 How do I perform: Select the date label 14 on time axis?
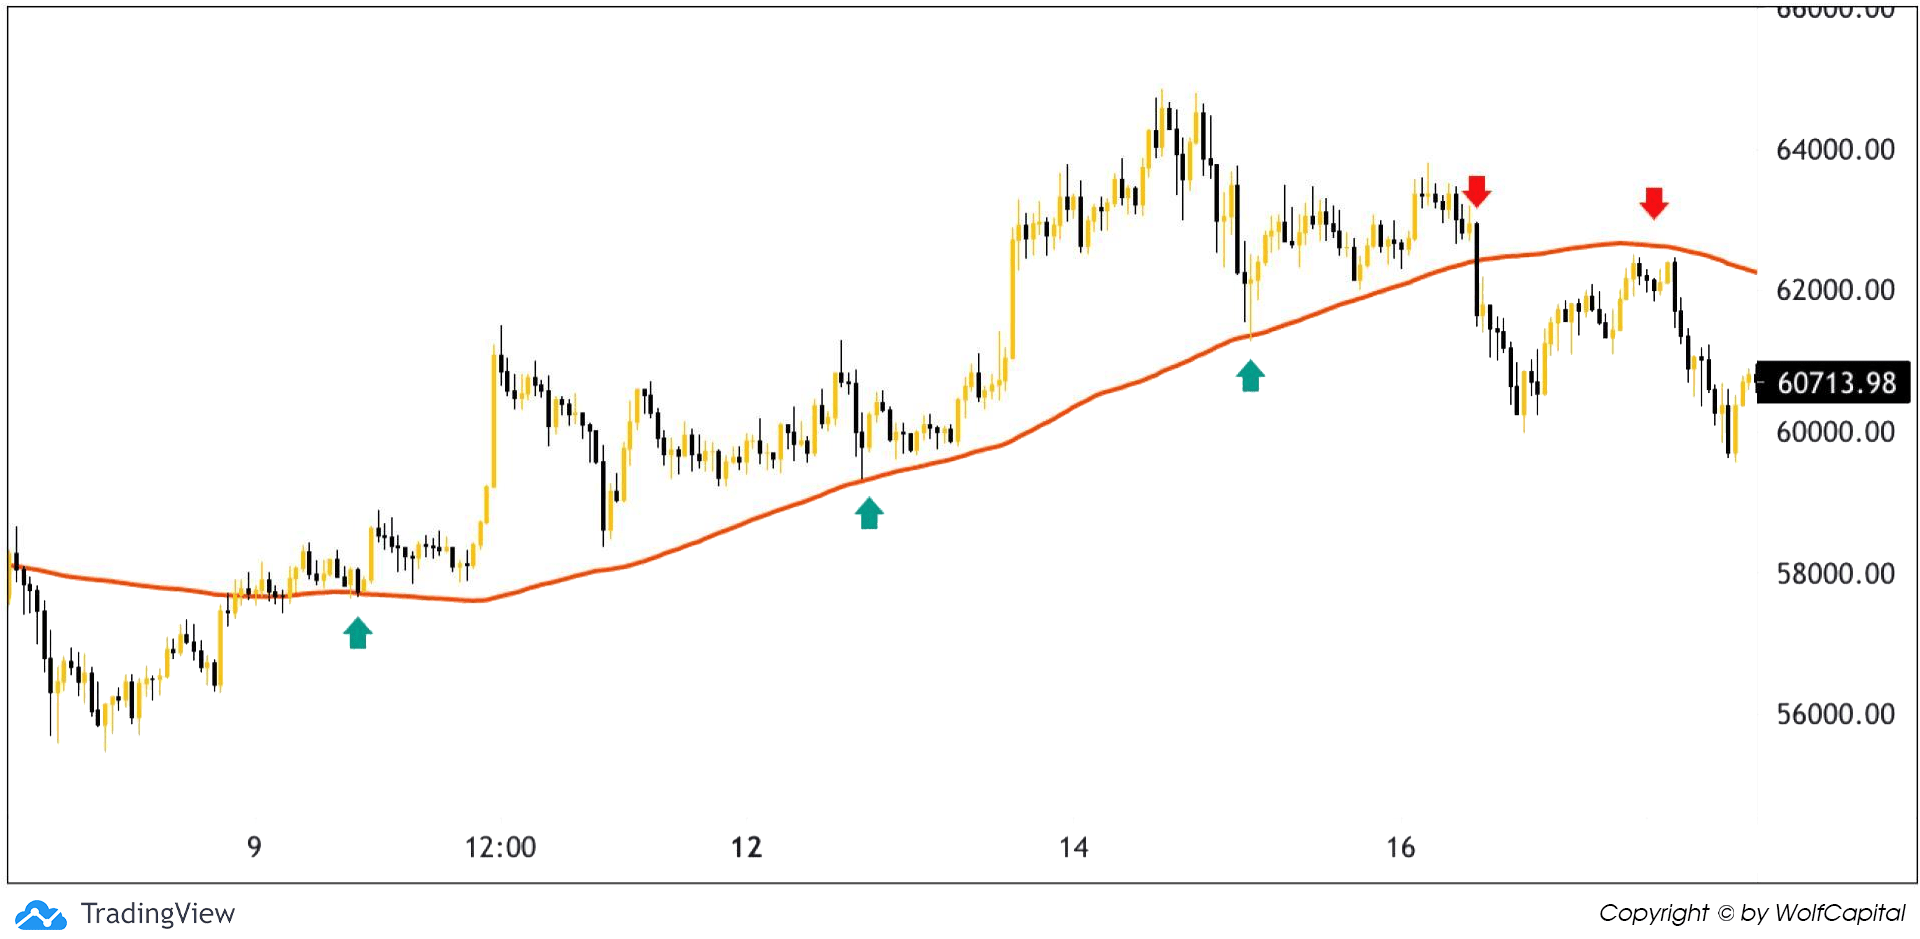tap(1073, 847)
